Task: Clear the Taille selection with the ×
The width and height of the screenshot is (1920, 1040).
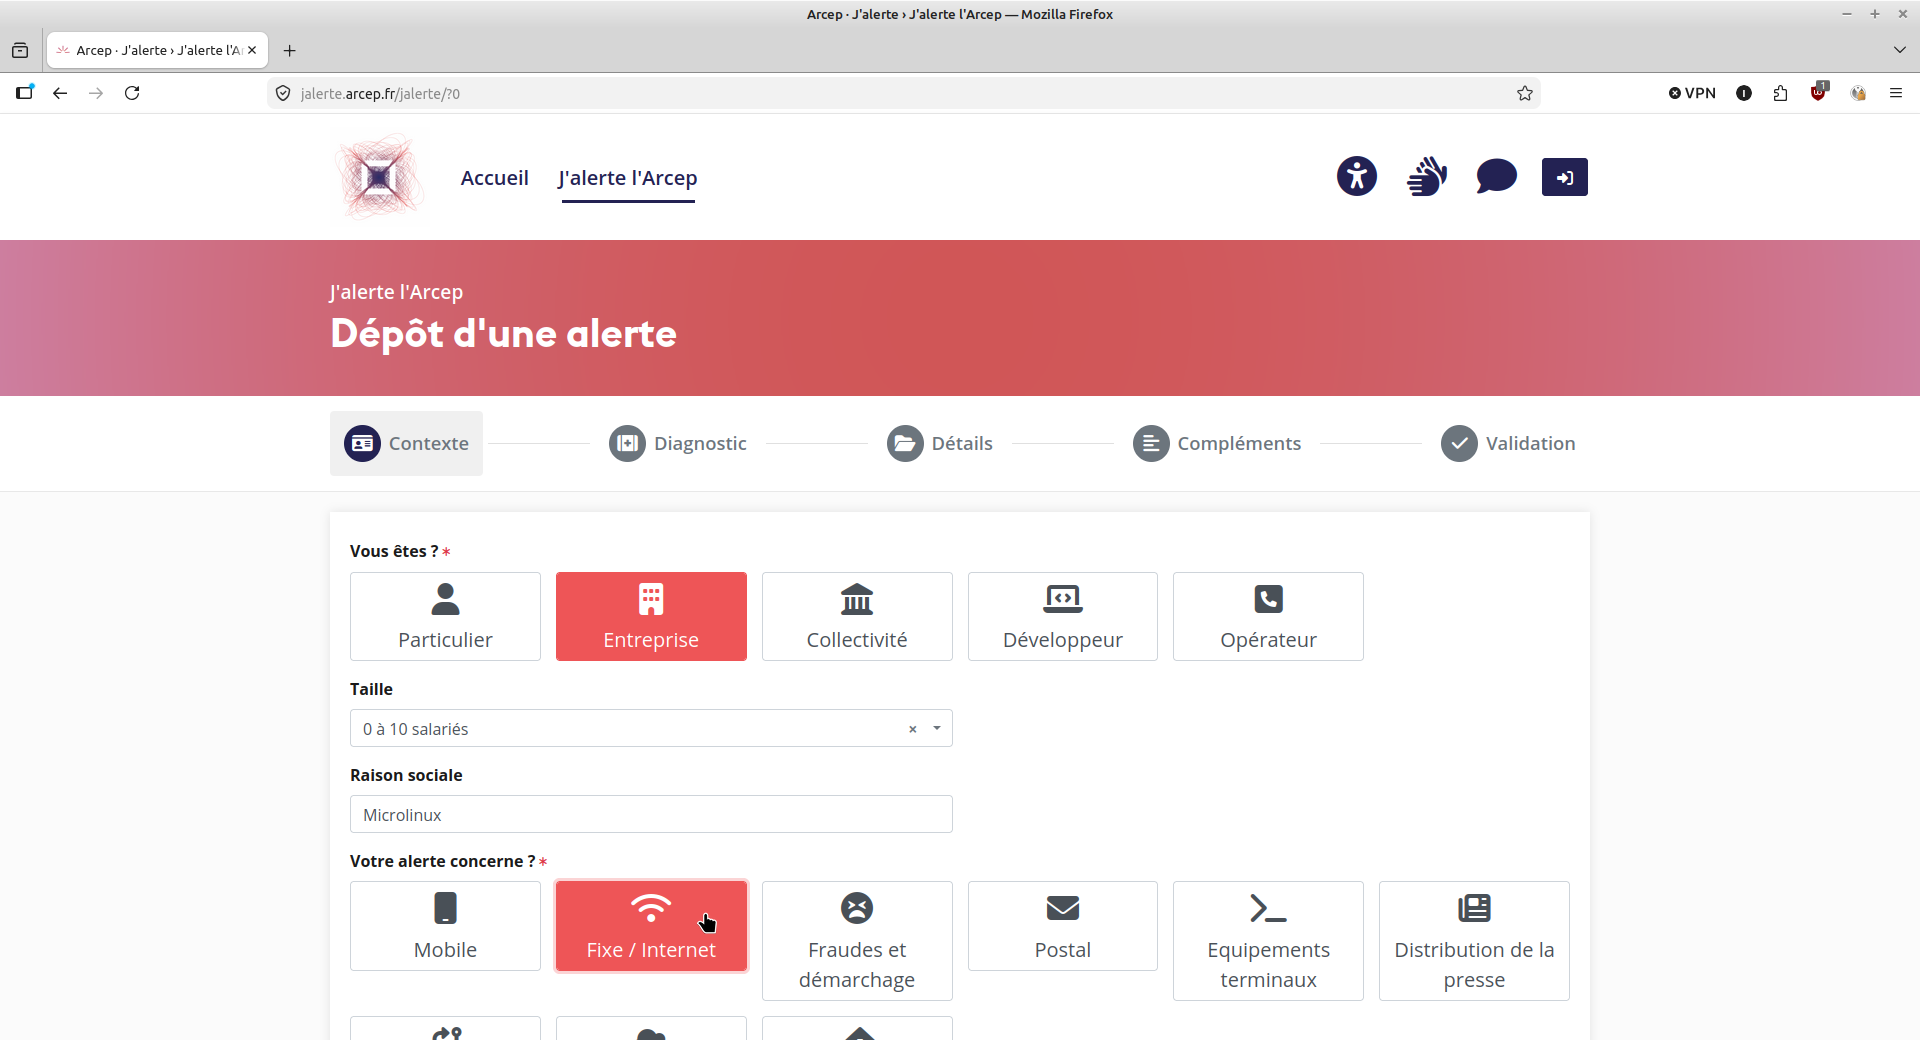Action: pos(912,729)
